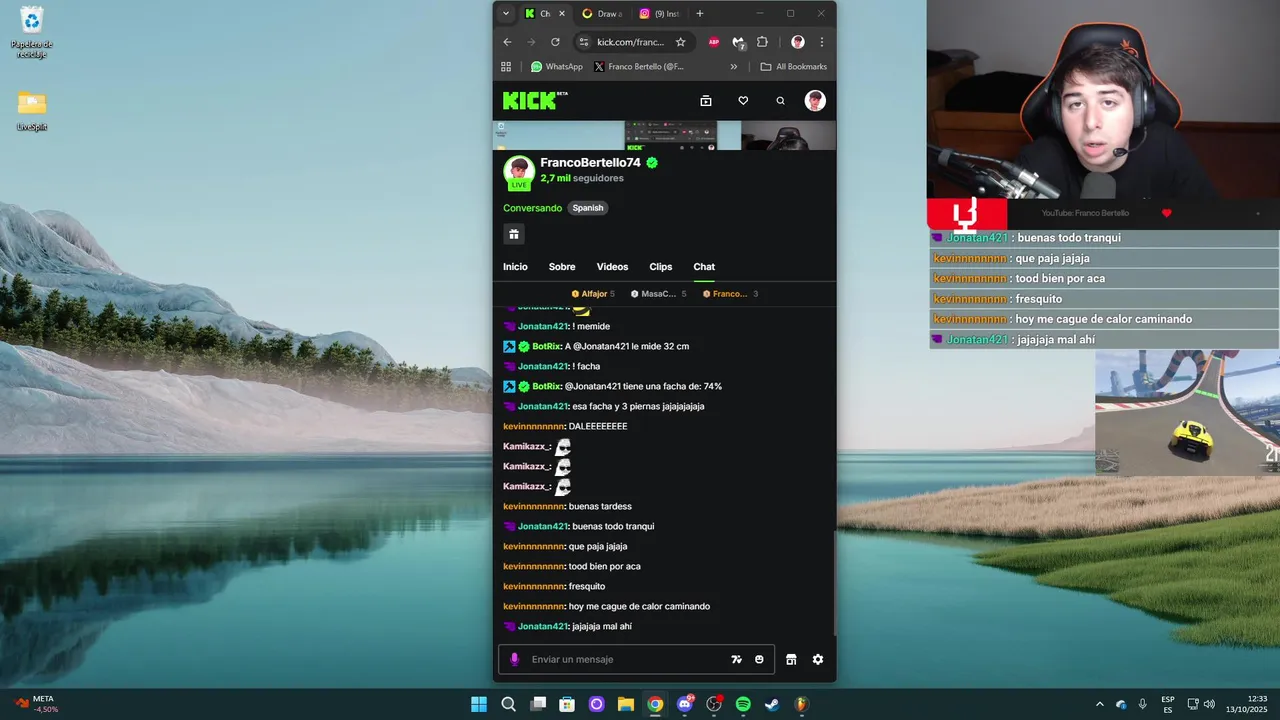Open Papelera de reciclaje desktop icon
1280x720 pixels.
click(32, 32)
